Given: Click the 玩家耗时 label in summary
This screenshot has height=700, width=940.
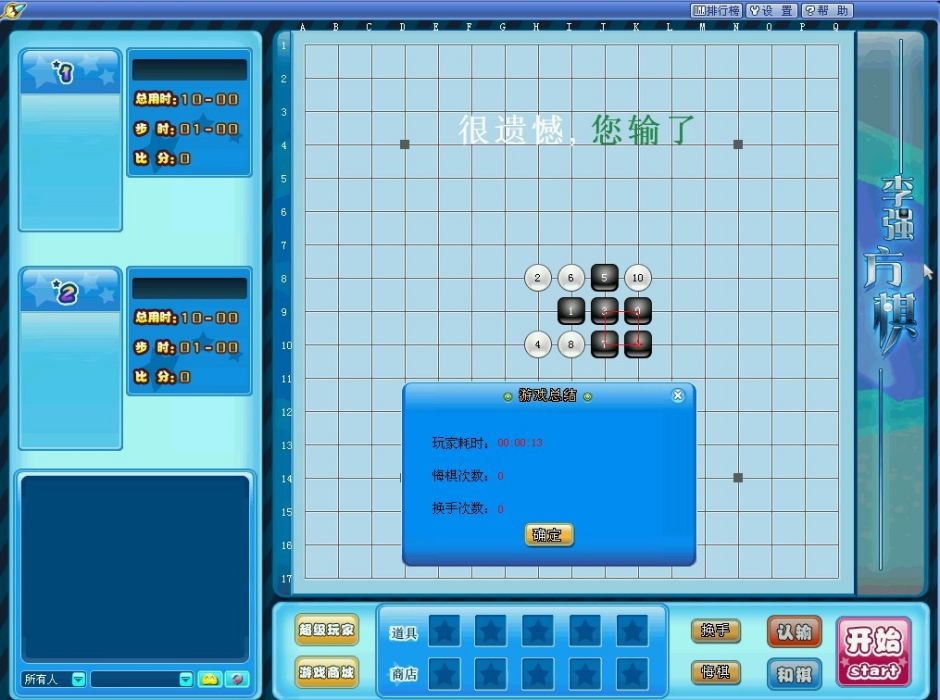Looking at the screenshot, I should (460, 443).
